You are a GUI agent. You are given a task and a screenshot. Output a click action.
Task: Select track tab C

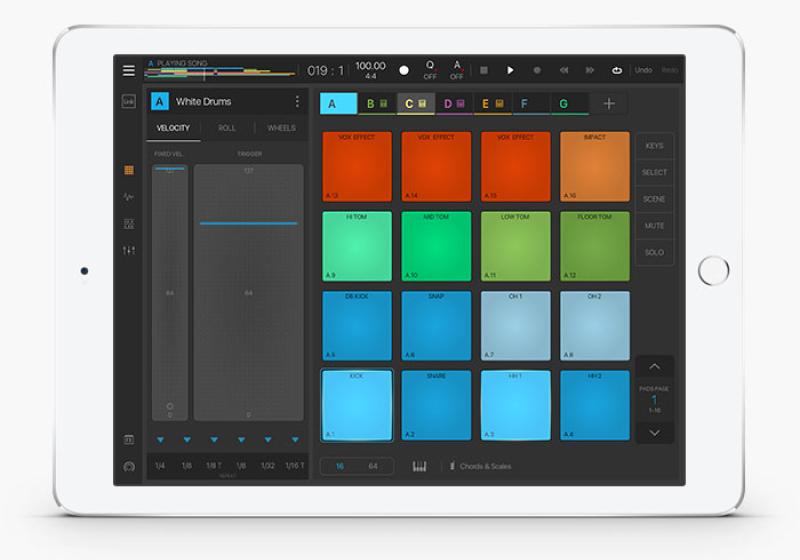coord(415,104)
